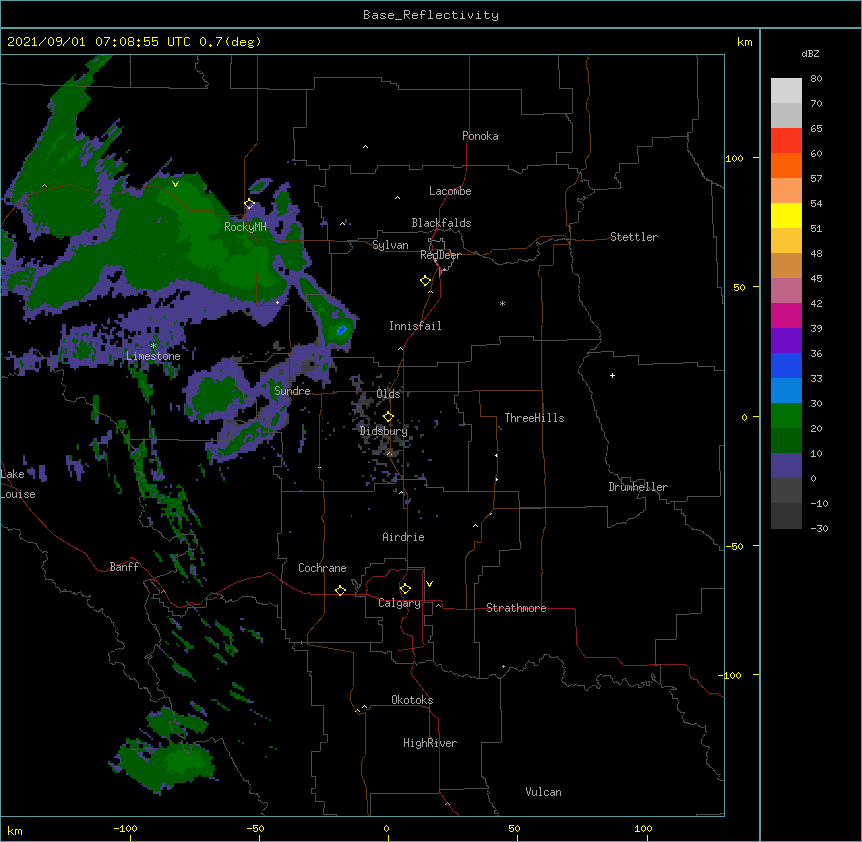Click the 80 value in dBZ legend

[x=816, y=79]
